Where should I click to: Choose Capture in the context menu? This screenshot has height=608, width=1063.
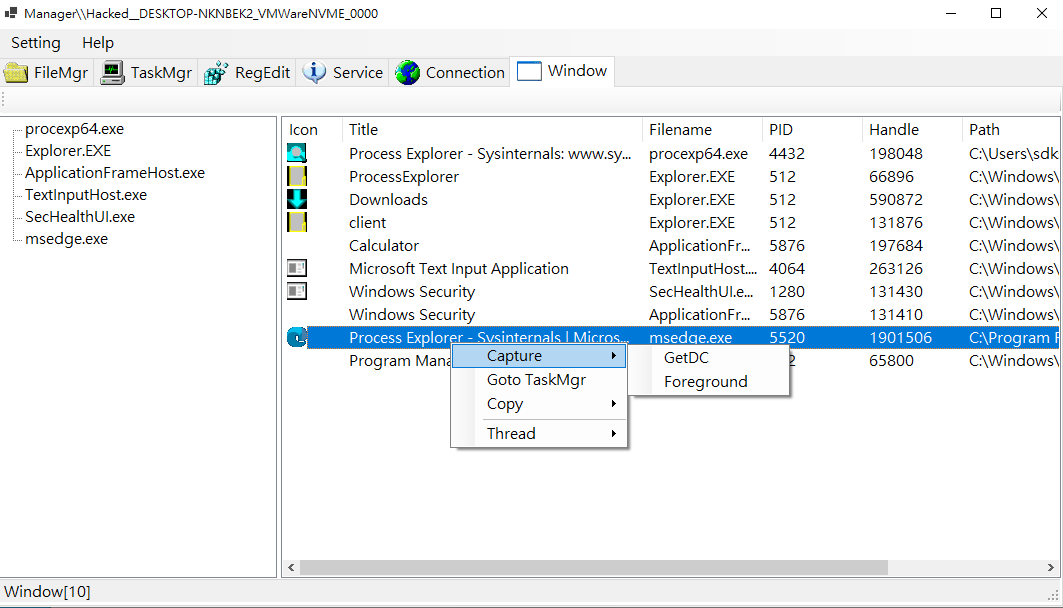(539, 356)
